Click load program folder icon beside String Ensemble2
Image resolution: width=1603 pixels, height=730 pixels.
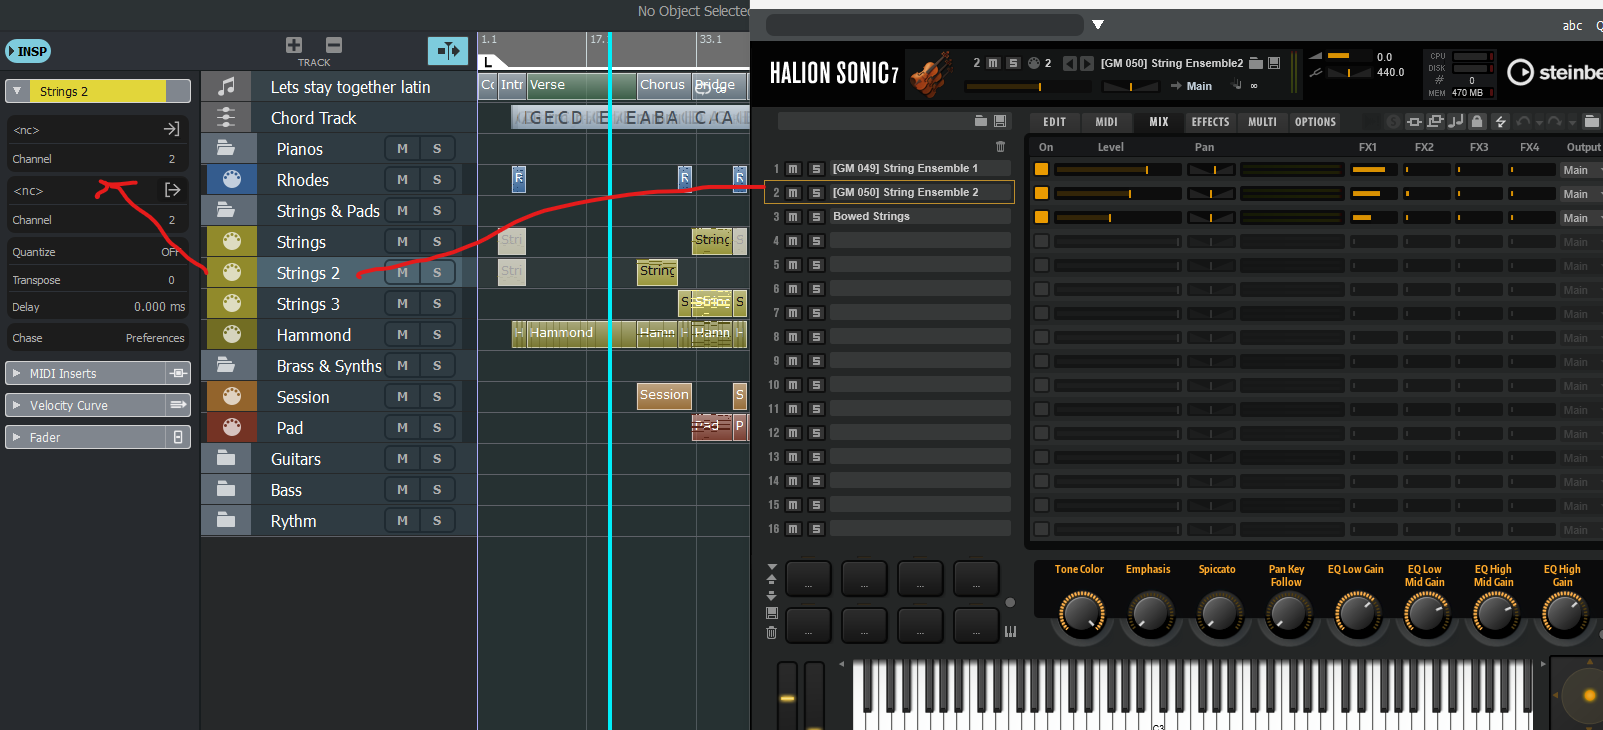pos(1256,63)
